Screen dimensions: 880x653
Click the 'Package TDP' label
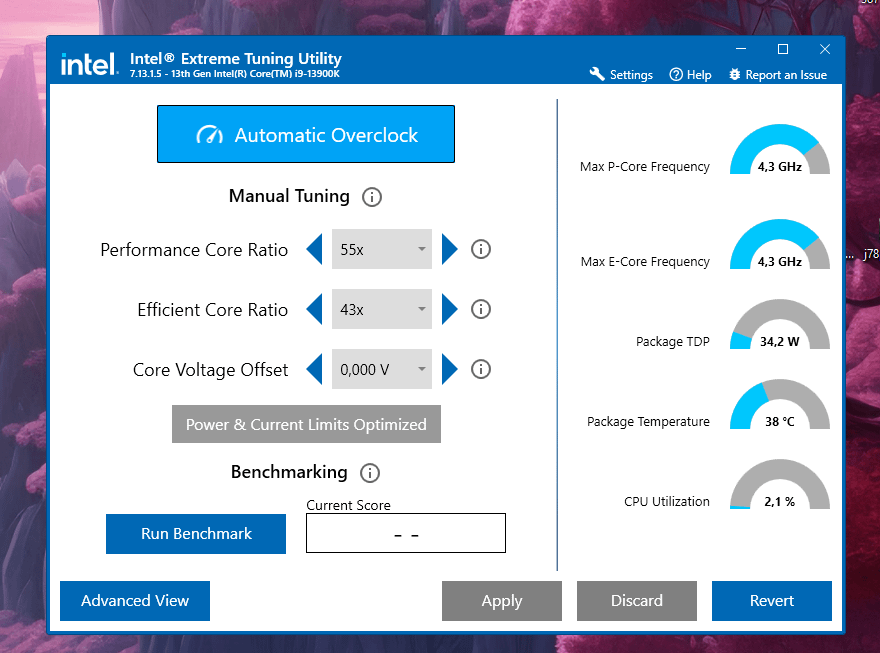672,342
